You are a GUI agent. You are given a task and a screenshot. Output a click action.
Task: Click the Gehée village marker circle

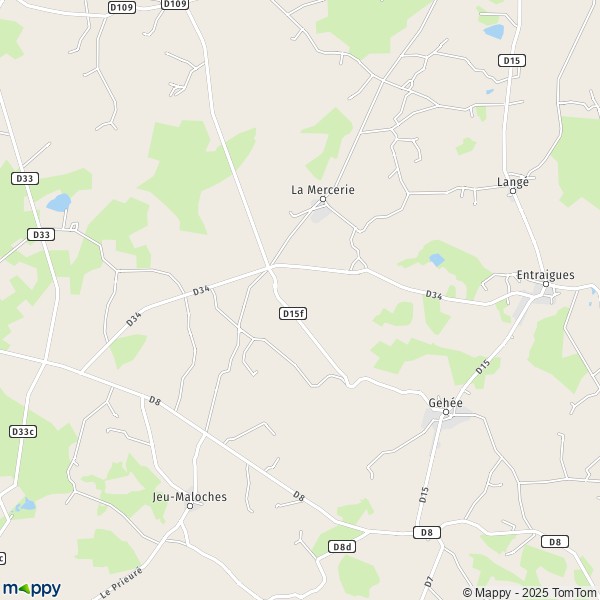446,412
